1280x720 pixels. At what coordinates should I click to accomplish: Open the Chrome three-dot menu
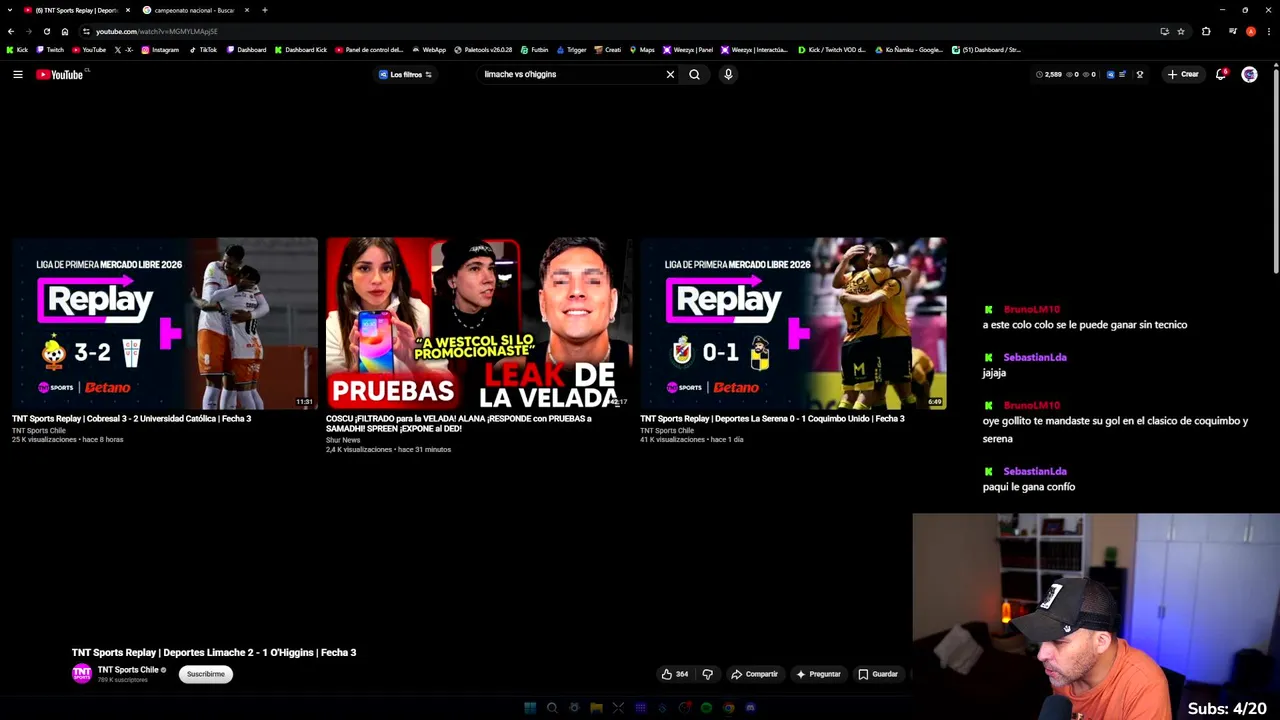[1268, 31]
